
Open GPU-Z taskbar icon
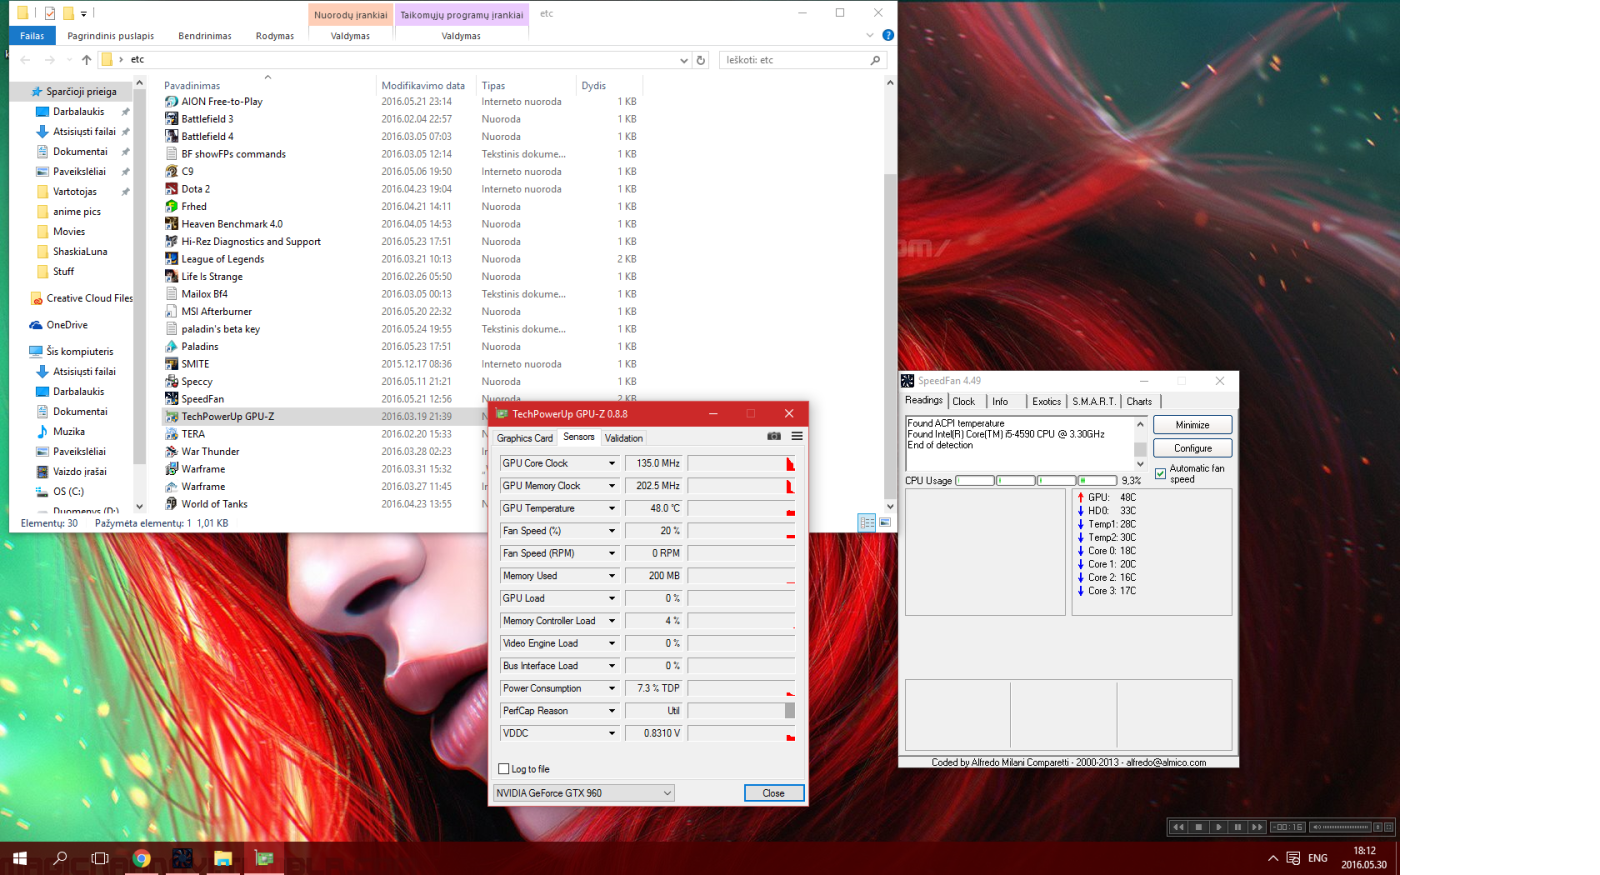tap(264, 858)
